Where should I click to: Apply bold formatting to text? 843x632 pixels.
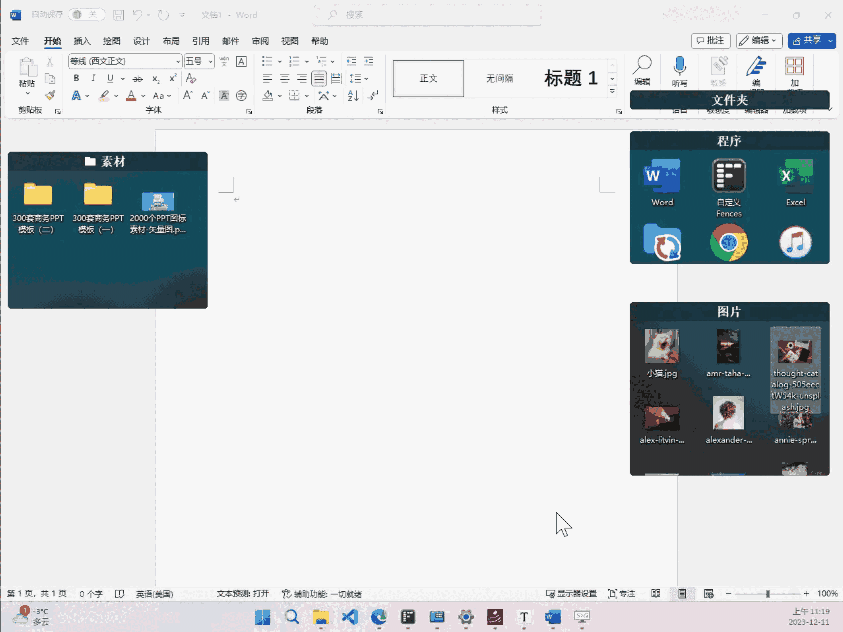(x=76, y=78)
